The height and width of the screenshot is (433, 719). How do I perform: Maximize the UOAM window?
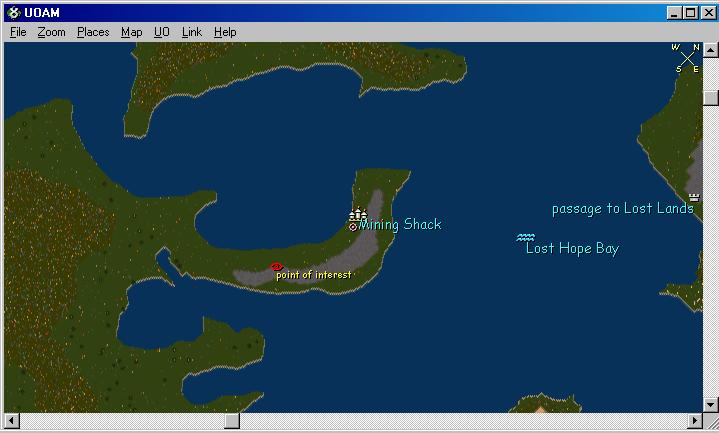689,13
